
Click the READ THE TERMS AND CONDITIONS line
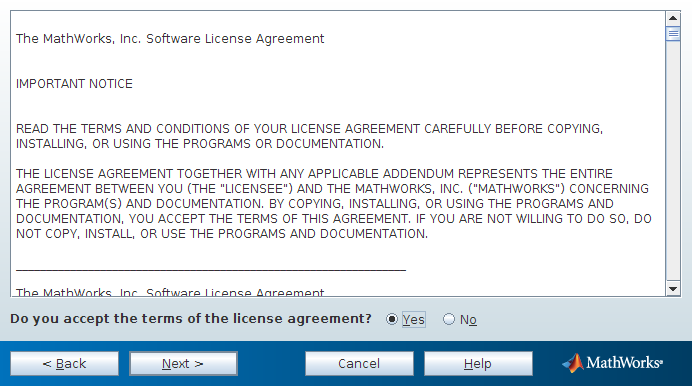pyautogui.click(x=309, y=129)
